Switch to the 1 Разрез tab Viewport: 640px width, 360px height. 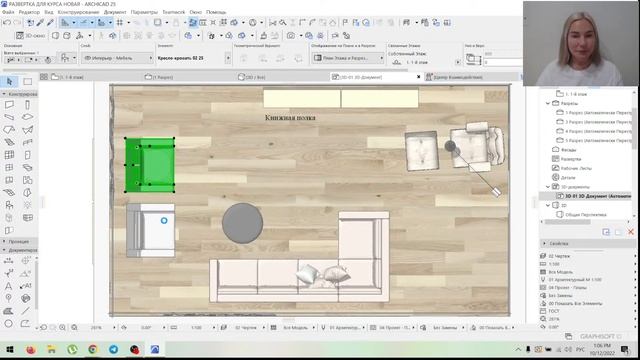coord(159,77)
